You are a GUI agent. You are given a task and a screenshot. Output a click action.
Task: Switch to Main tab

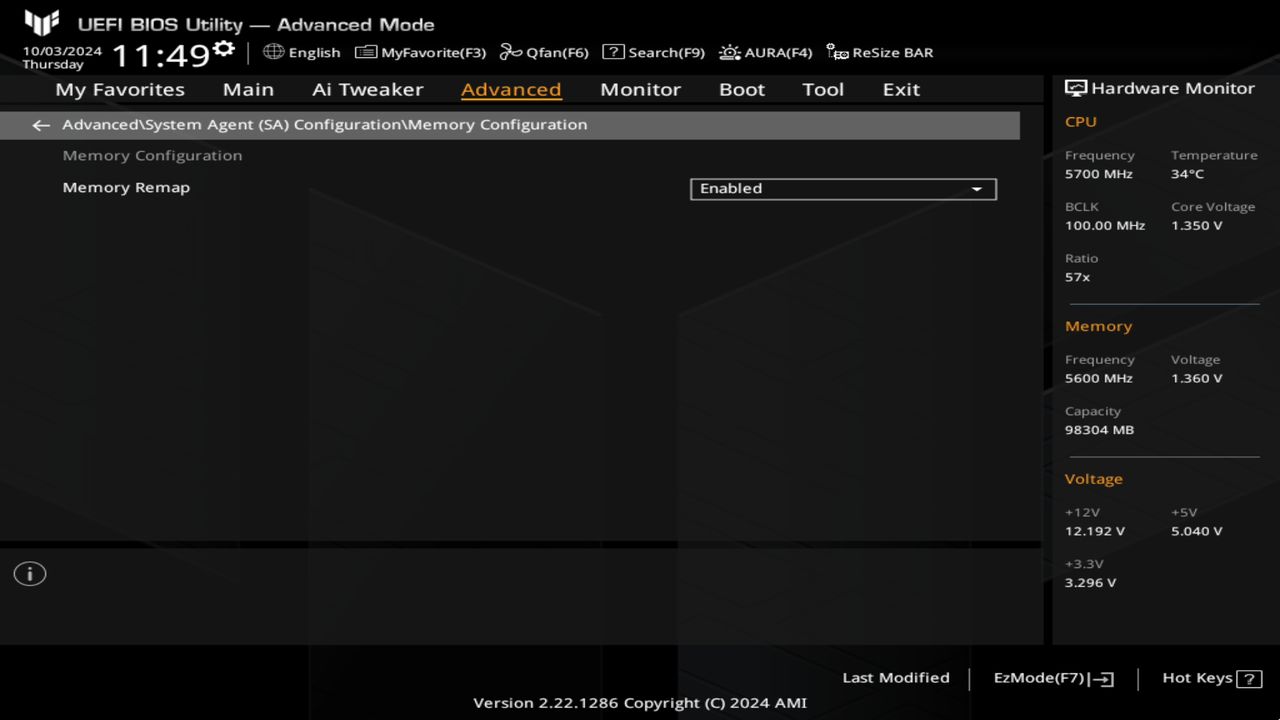pyautogui.click(x=248, y=89)
